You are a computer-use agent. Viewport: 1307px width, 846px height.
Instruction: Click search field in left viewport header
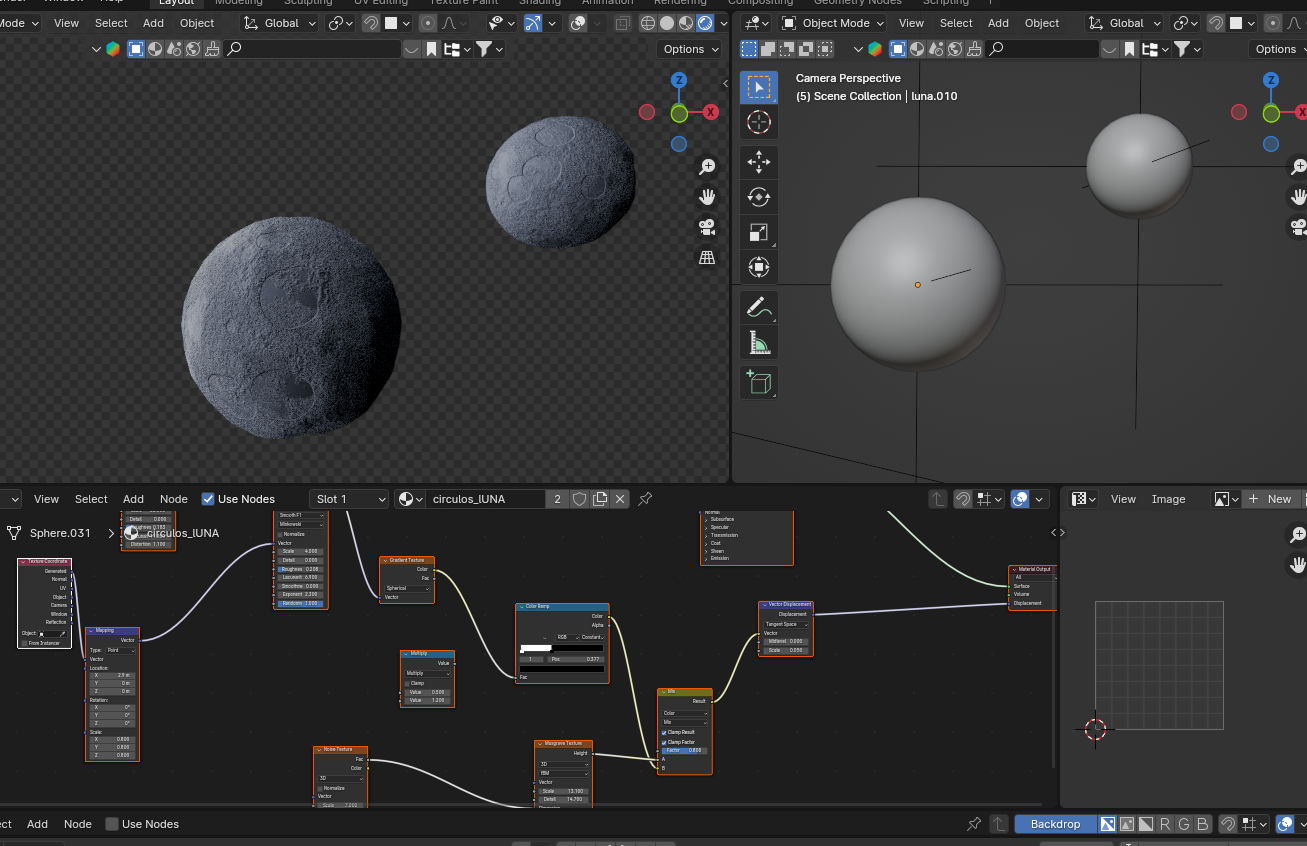pyautogui.click(x=312, y=49)
